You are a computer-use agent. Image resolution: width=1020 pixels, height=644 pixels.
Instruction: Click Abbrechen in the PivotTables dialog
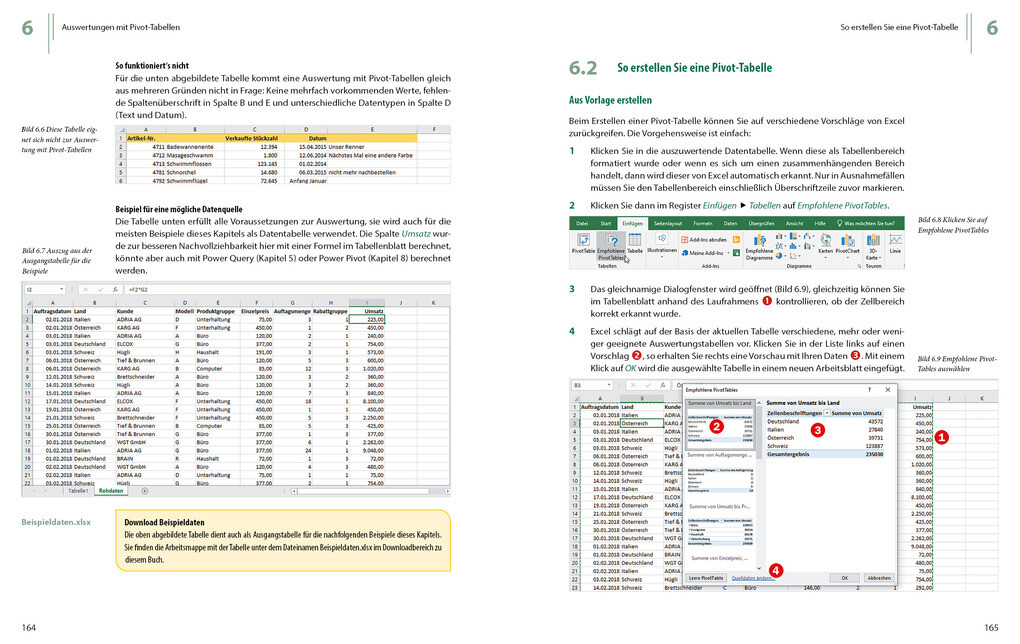point(879,578)
